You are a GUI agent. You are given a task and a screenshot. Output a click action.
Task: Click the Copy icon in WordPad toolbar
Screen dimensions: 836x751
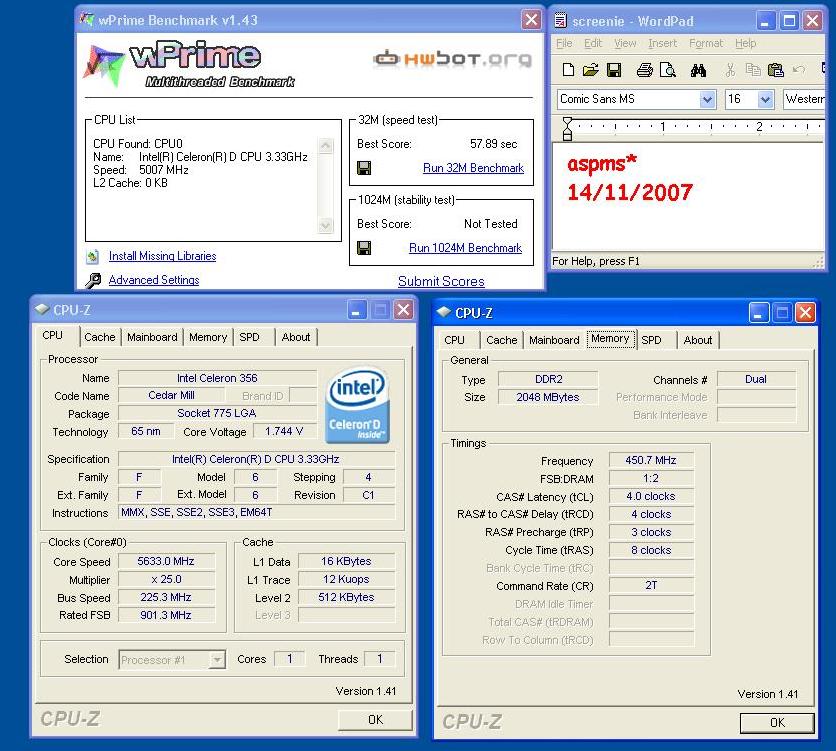pyautogui.click(x=753, y=70)
